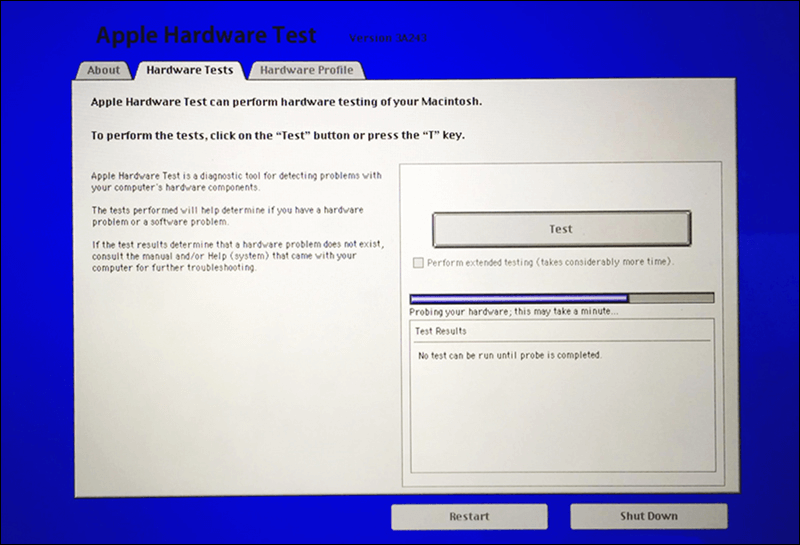Click 'Apple Hardware Test can perform' heading

pos(286,102)
